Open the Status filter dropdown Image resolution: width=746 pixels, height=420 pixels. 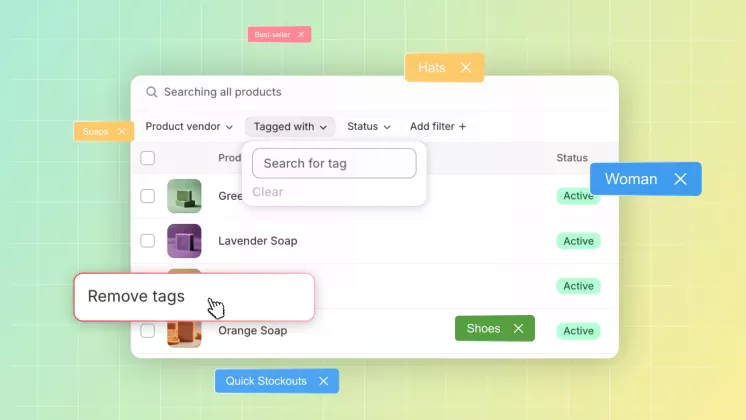[x=368, y=127]
